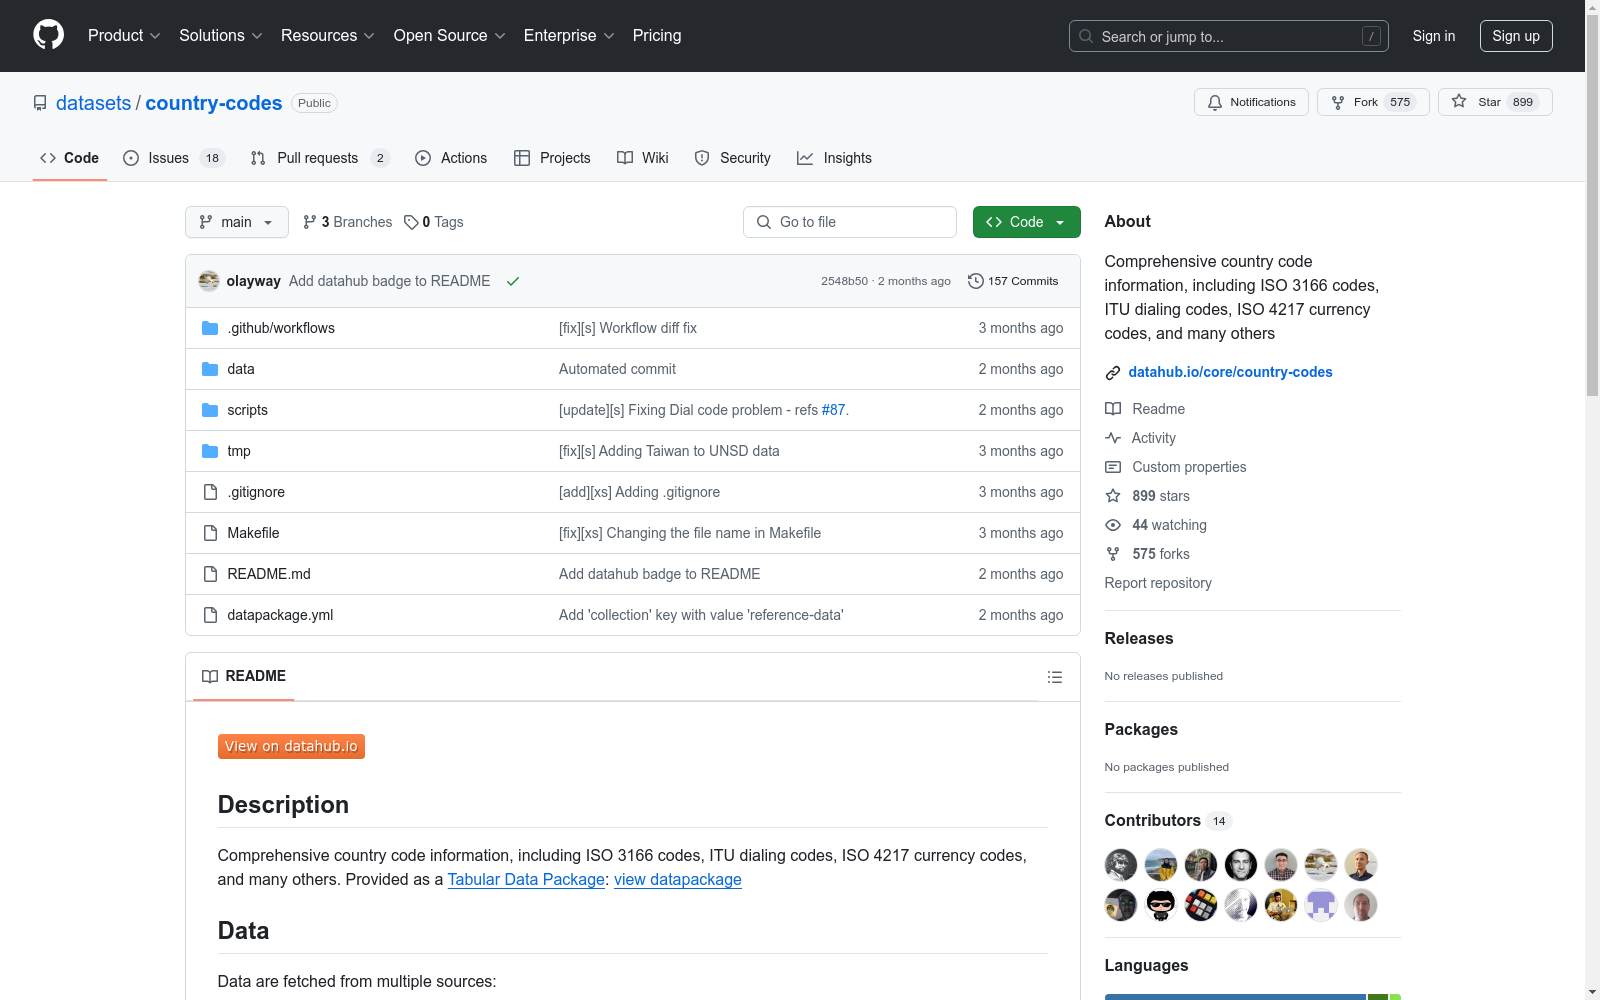This screenshot has width=1600, height=1000.
Task: Switch to the Security tab
Action: 733,158
